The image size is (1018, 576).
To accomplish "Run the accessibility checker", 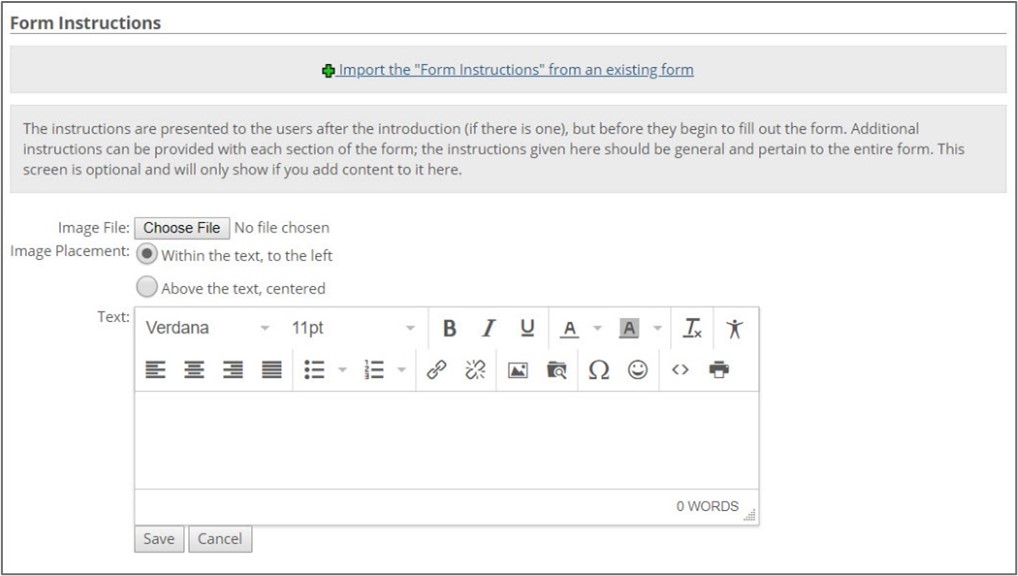I will coord(735,327).
